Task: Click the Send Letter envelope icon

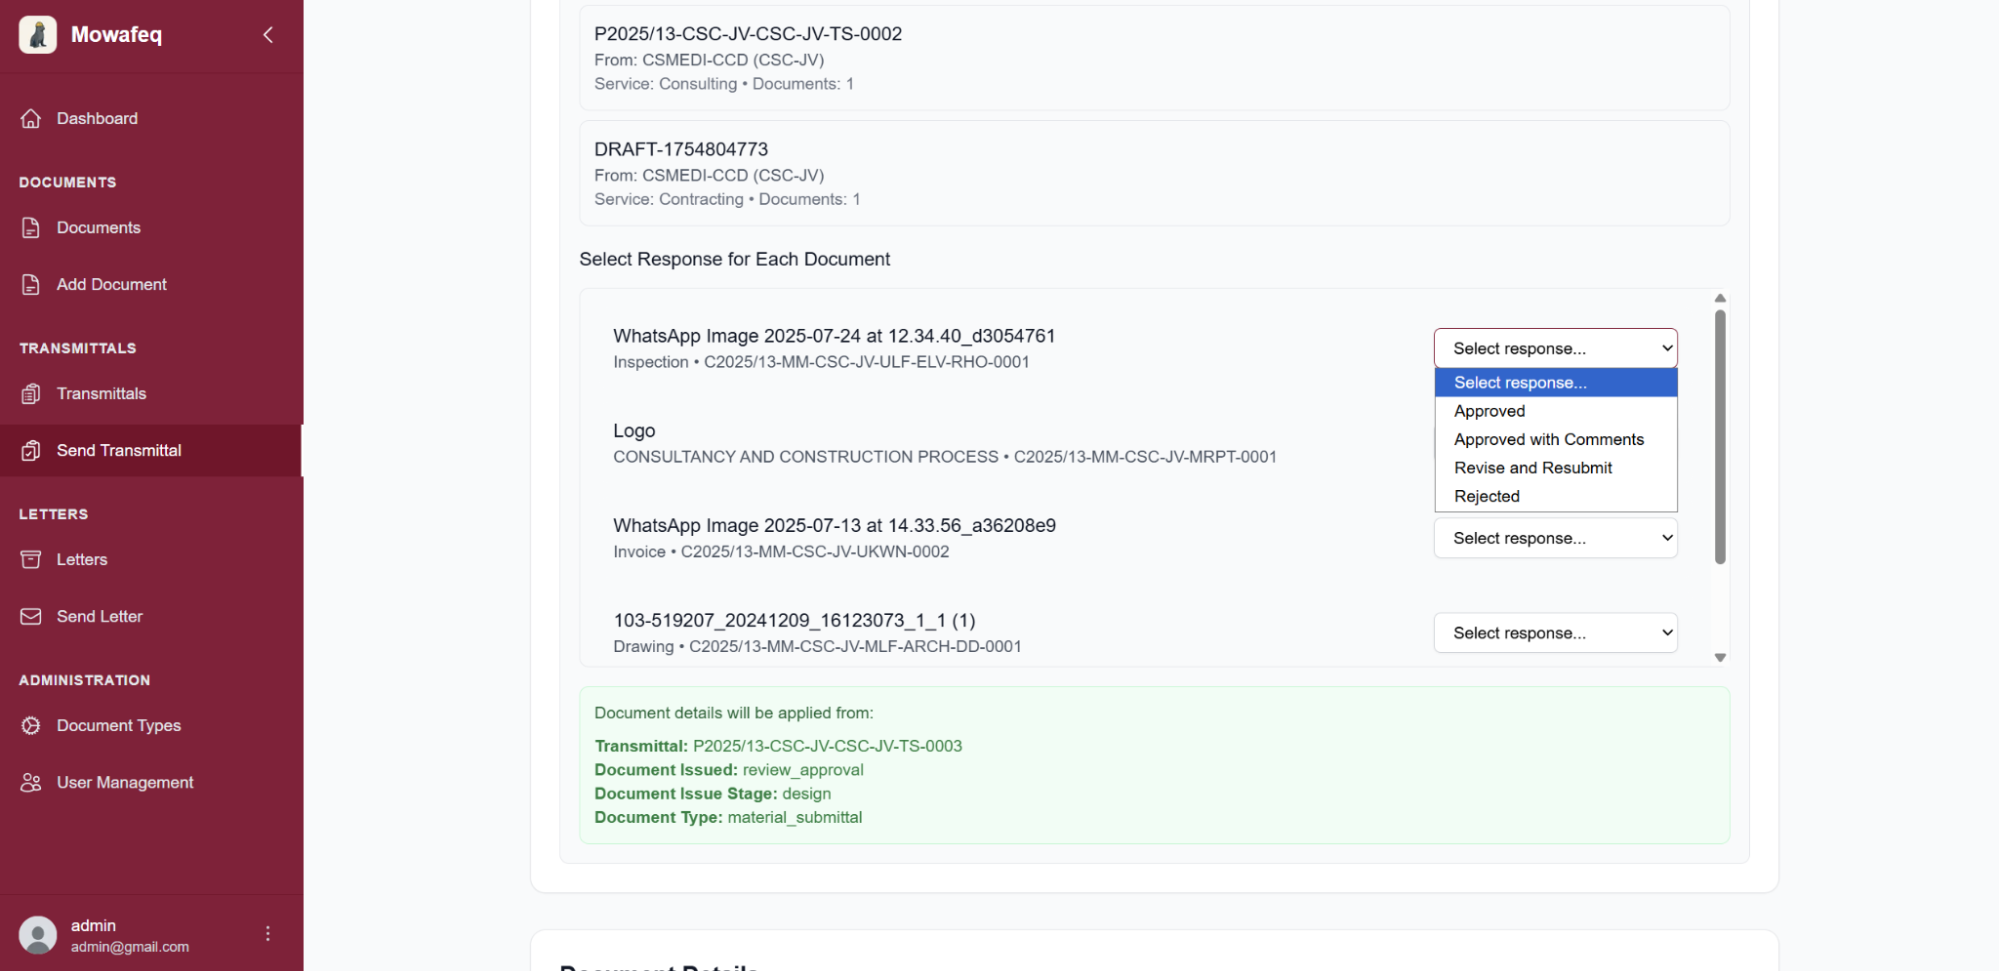Action: 31,617
